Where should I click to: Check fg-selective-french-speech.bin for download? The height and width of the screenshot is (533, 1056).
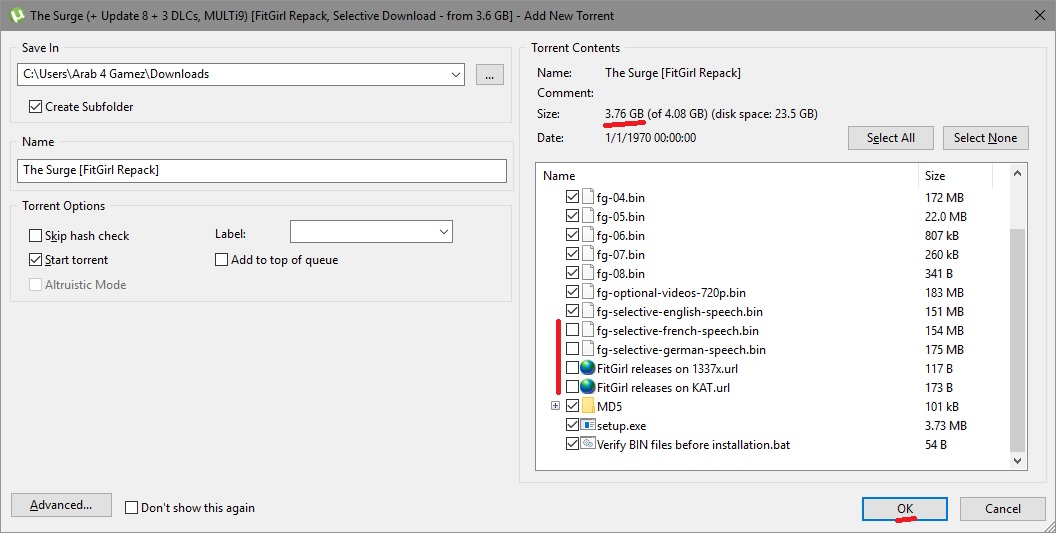(572, 330)
